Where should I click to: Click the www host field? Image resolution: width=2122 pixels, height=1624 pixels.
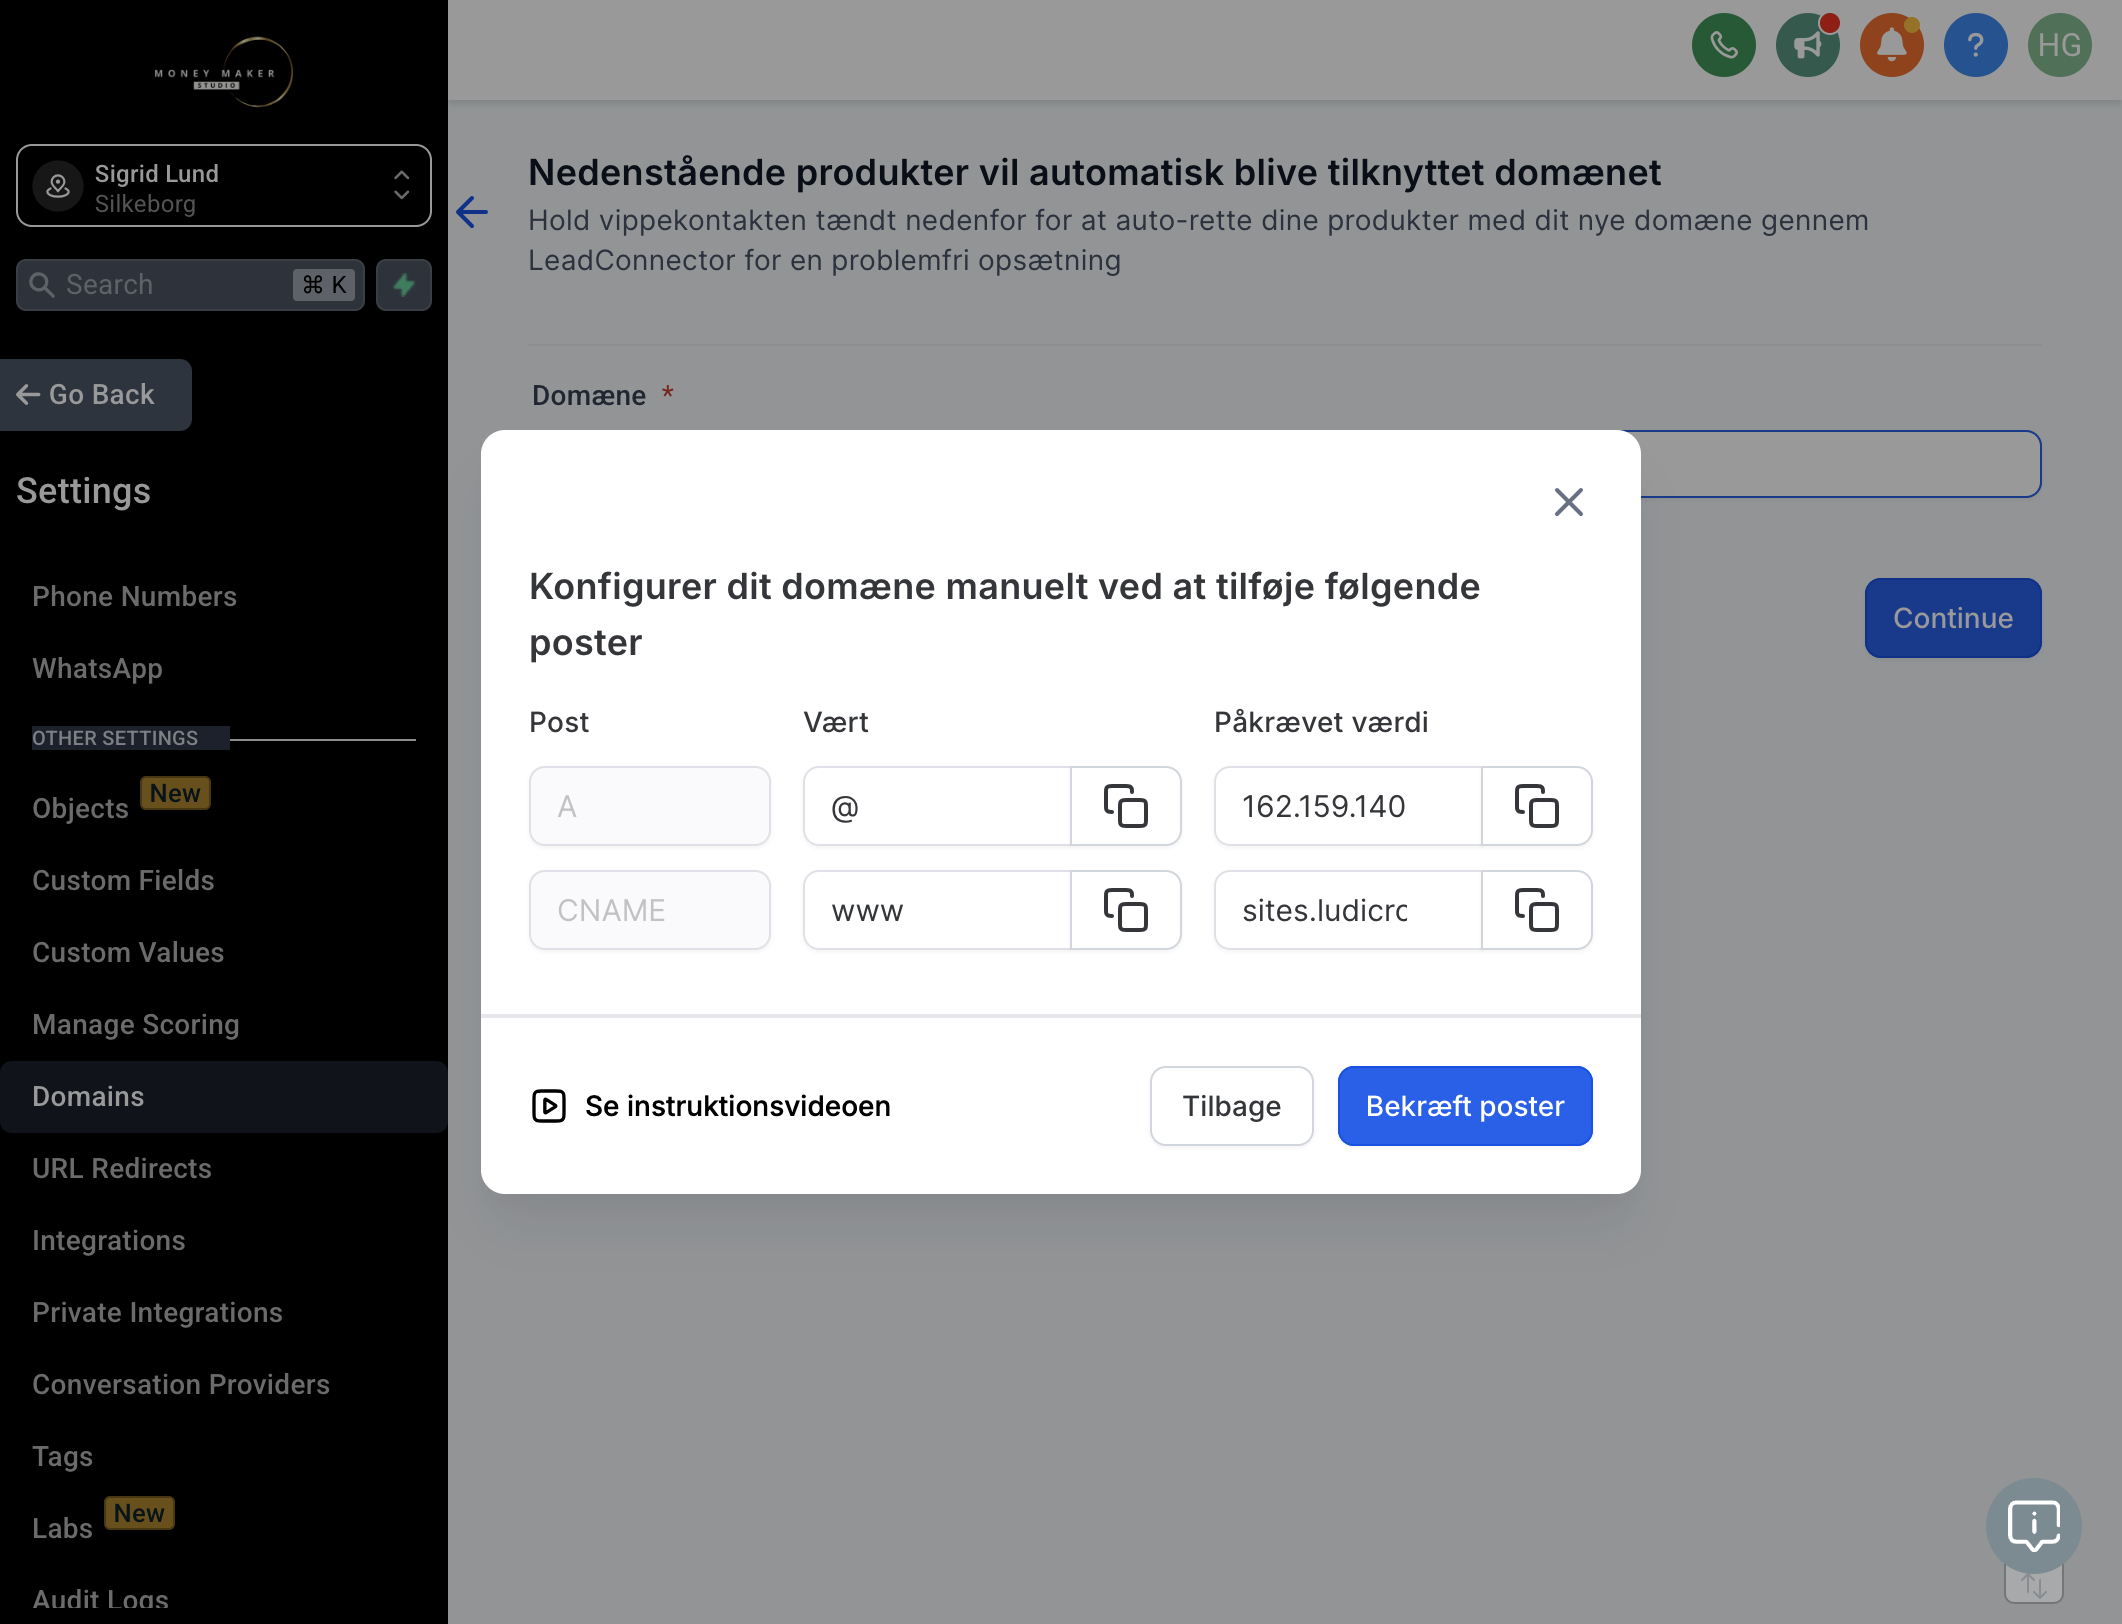click(937, 910)
